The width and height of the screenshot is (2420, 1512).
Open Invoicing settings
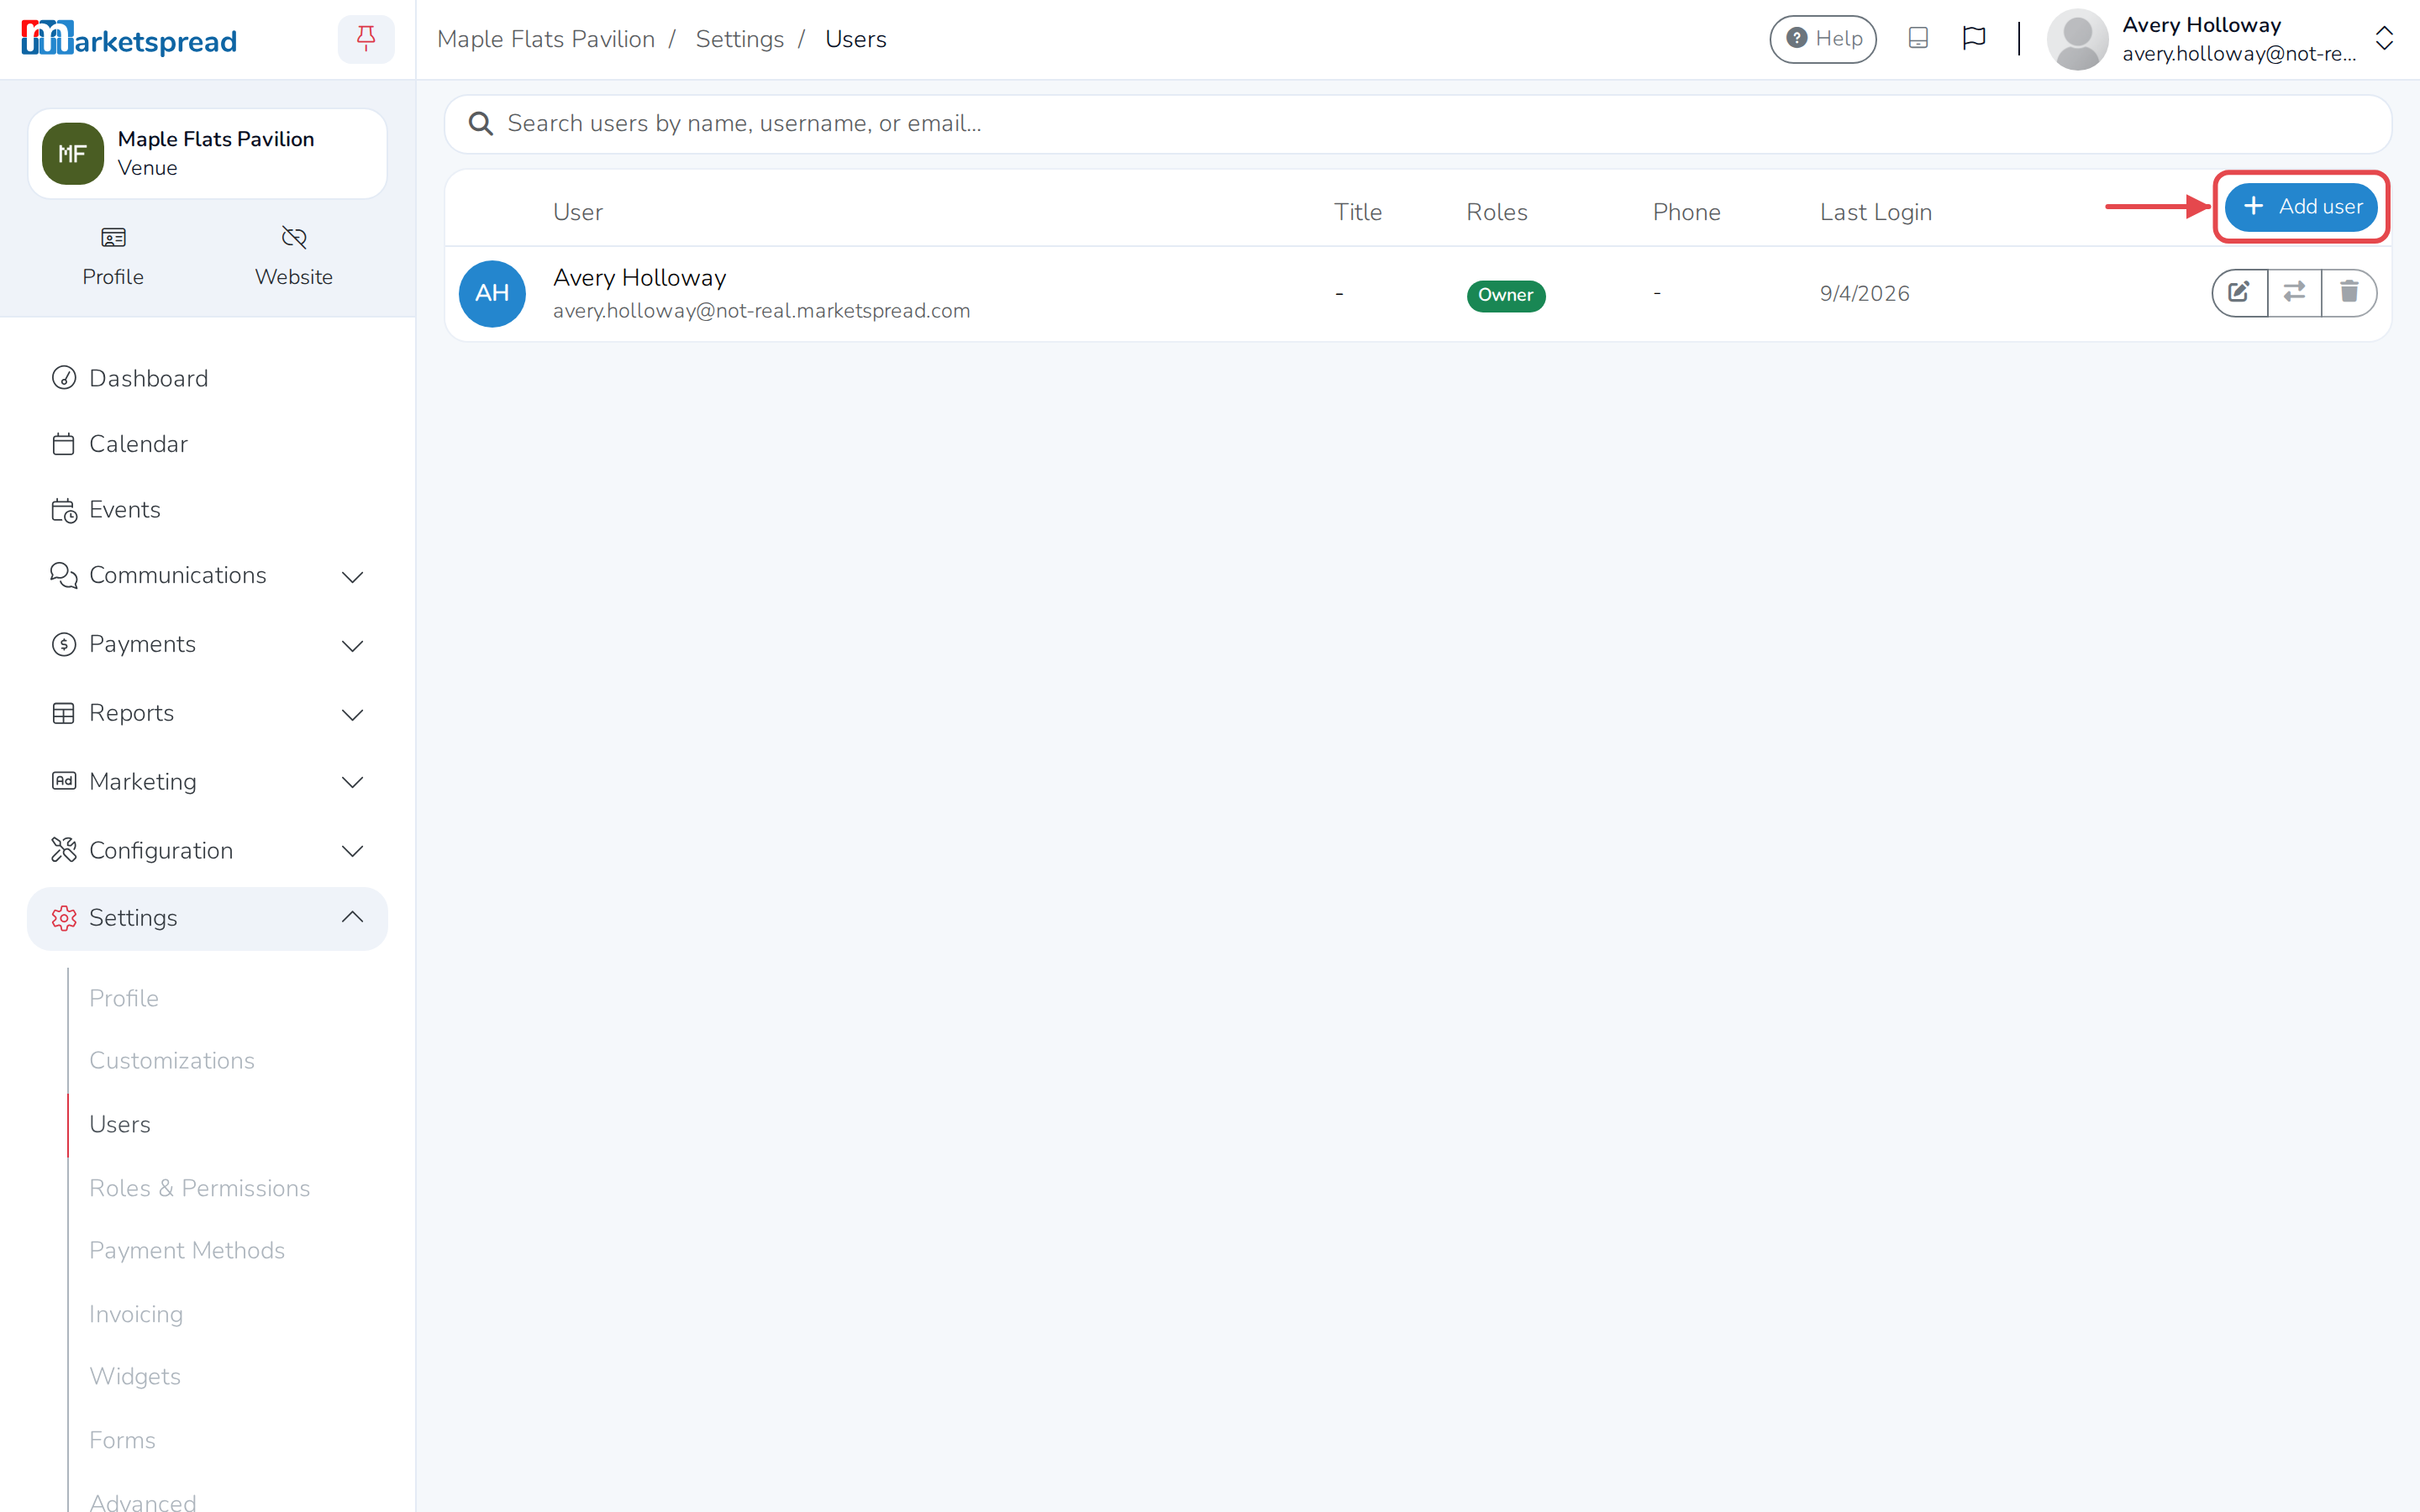pyautogui.click(x=136, y=1314)
